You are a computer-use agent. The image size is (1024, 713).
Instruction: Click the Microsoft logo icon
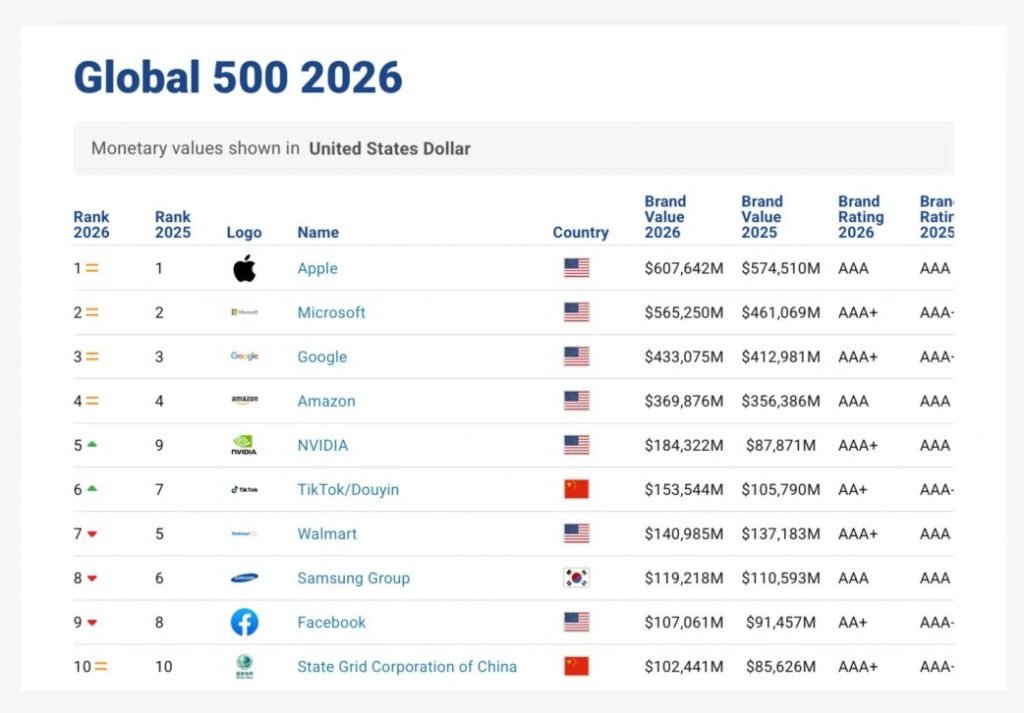[x=243, y=312]
